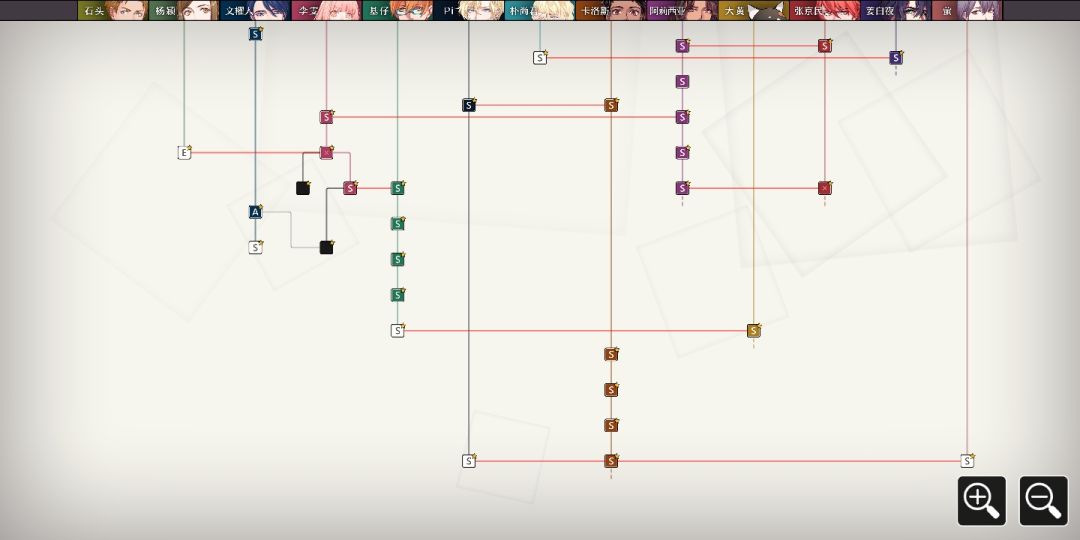Open the pink-haired 李 character tab
Screen dimensions: 1080x540
[x=326, y=10]
